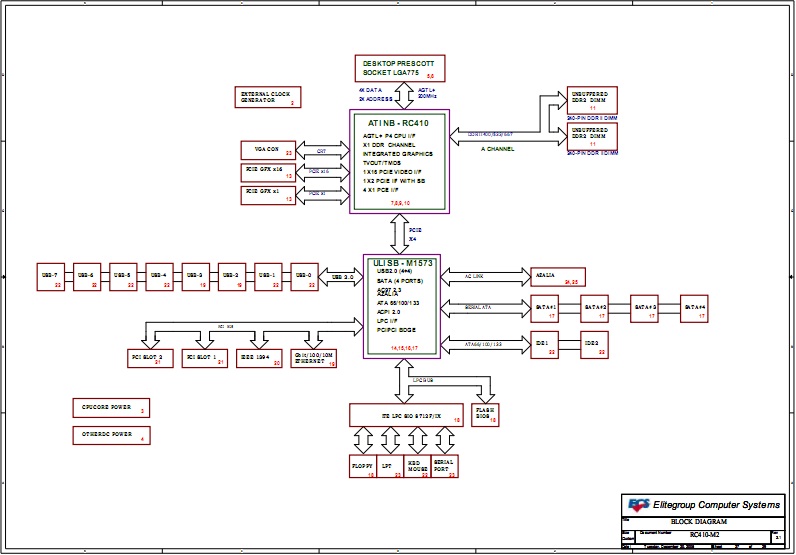Select the 4X DATA label

pyautogui.click(x=370, y=90)
